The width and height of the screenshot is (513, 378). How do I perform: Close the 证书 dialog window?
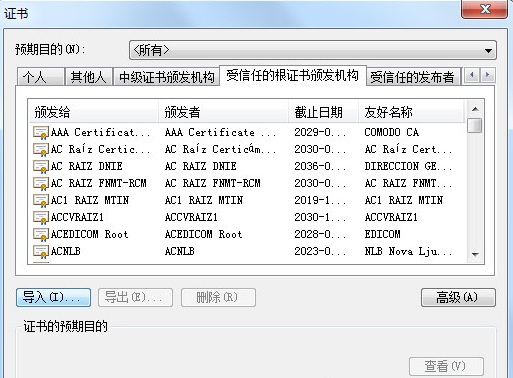click(x=484, y=9)
